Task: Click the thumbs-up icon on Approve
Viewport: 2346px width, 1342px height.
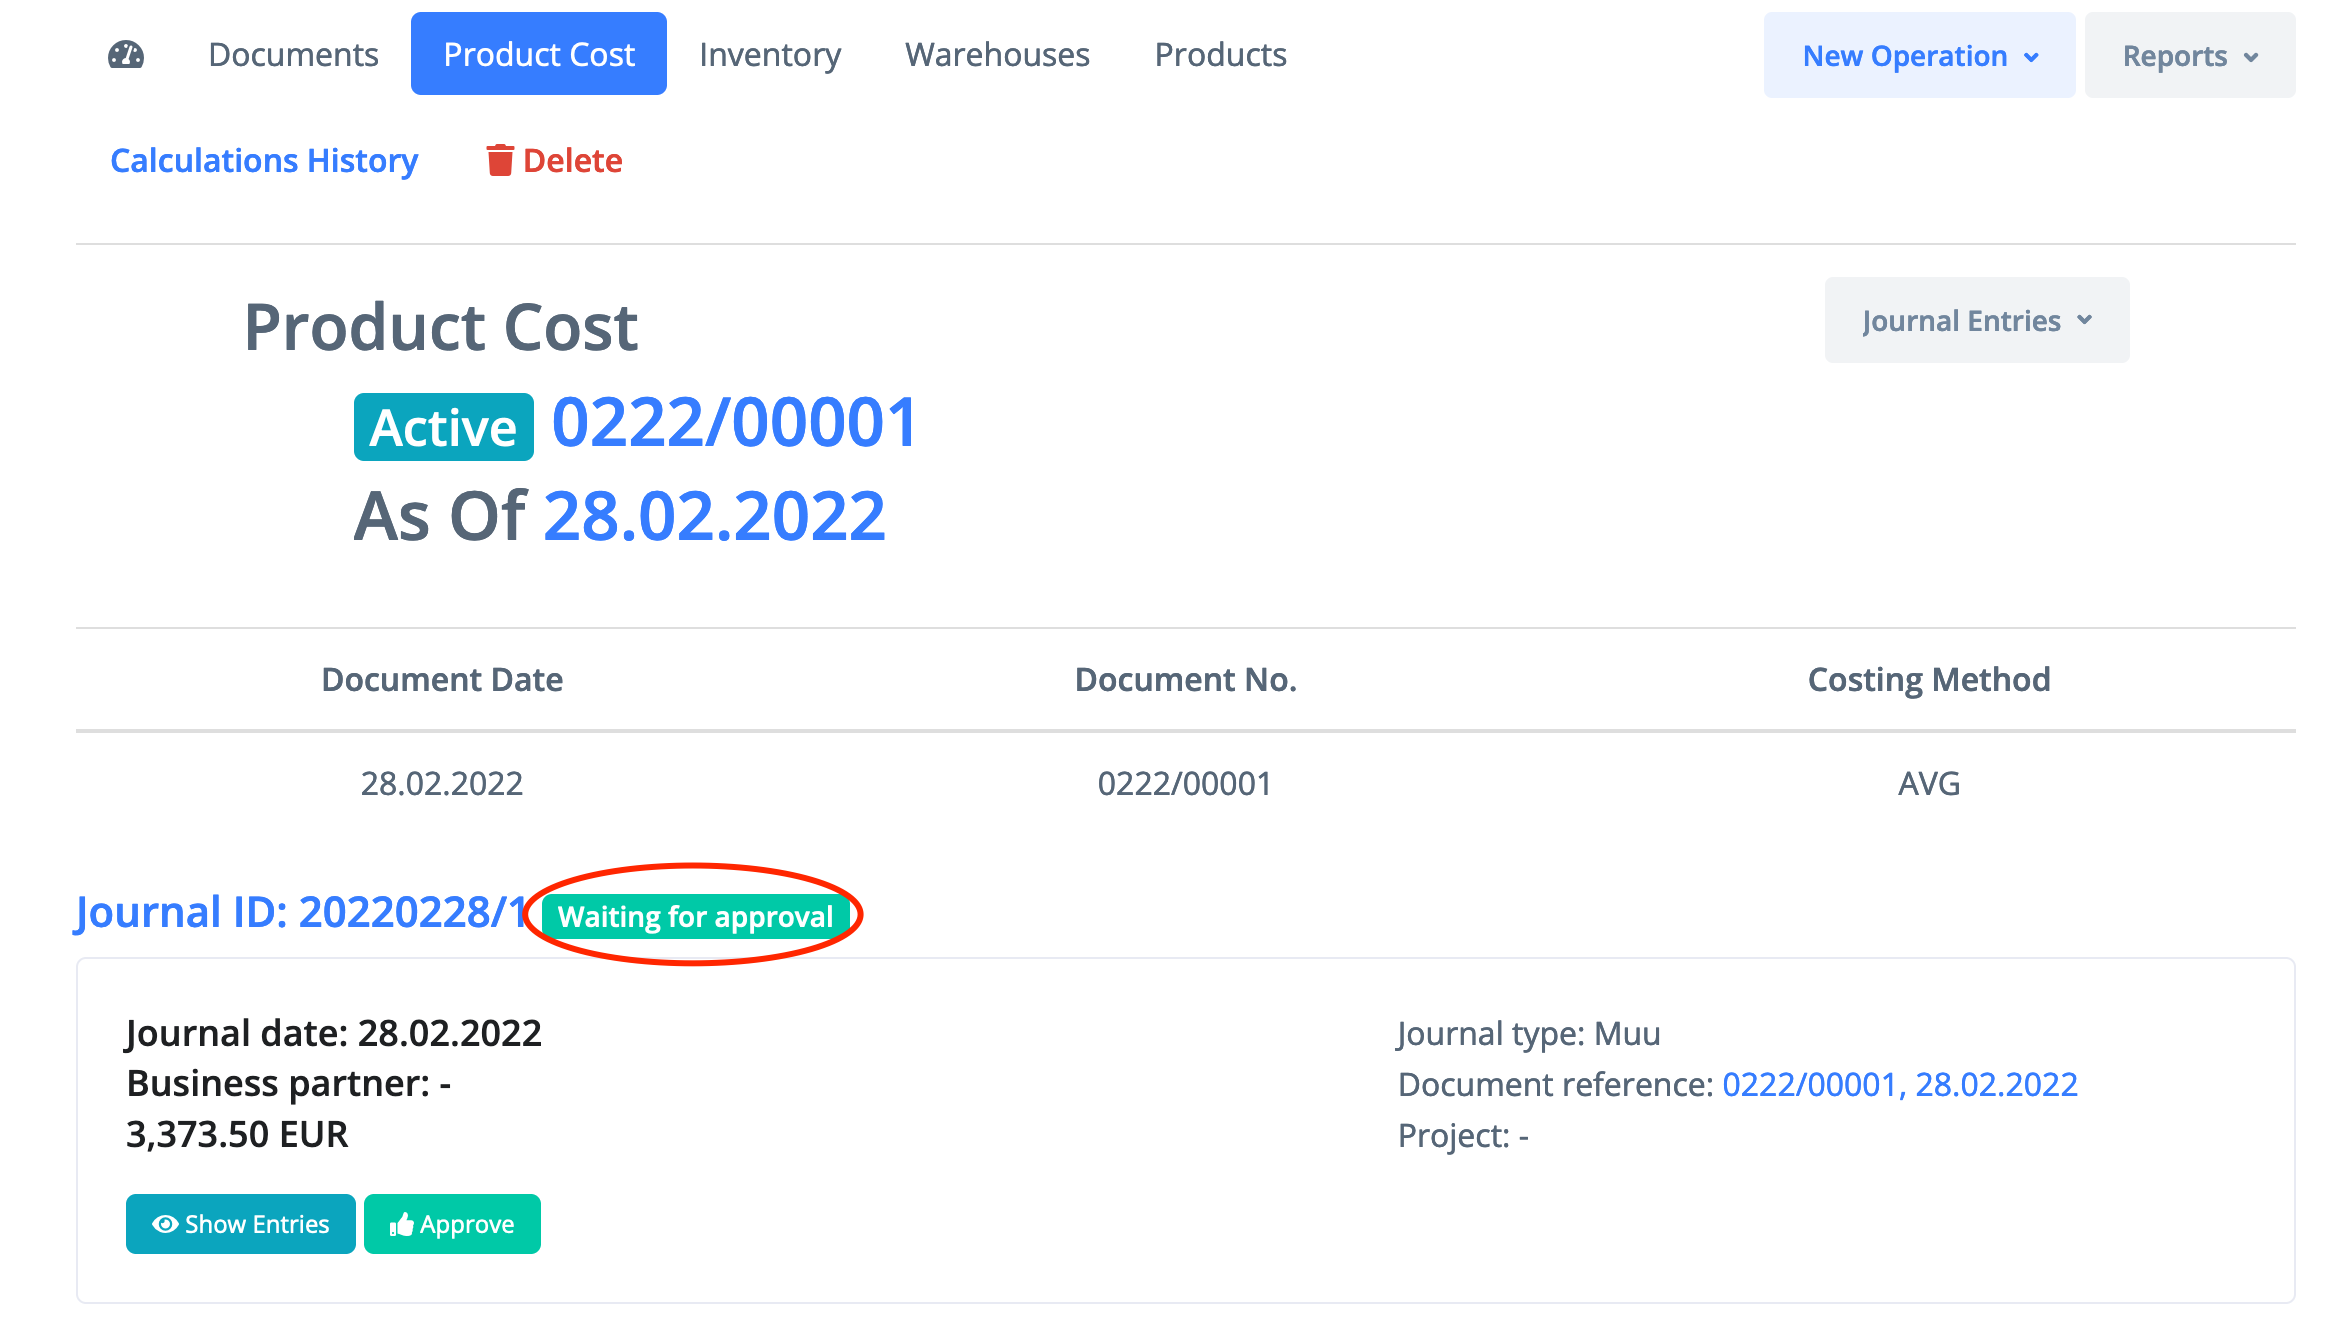Action: [401, 1224]
